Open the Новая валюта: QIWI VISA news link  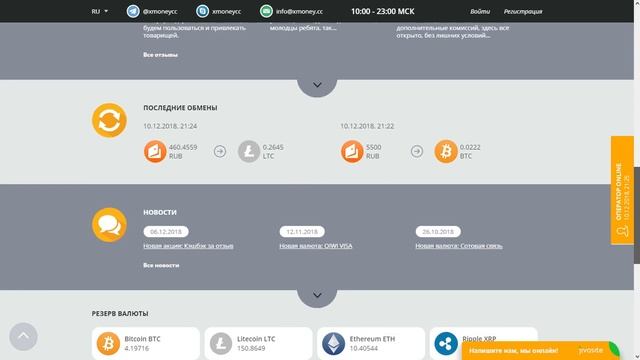click(x=316, y=246)
